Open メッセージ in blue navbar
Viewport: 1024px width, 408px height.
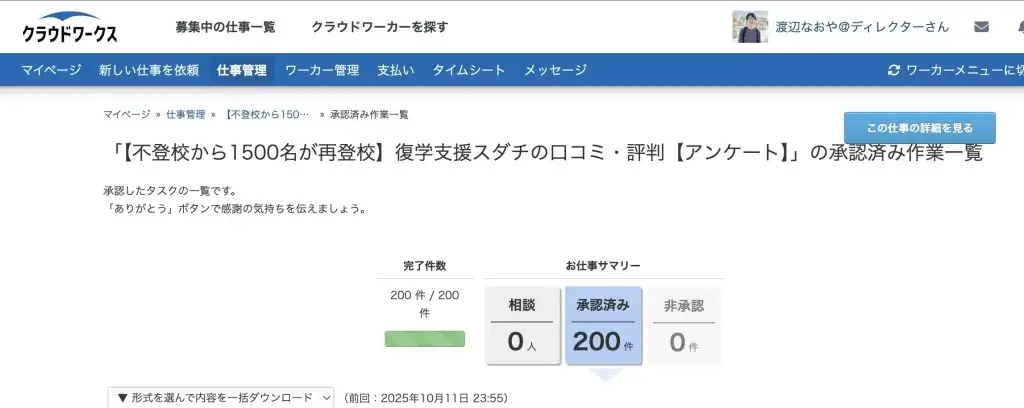555,70
